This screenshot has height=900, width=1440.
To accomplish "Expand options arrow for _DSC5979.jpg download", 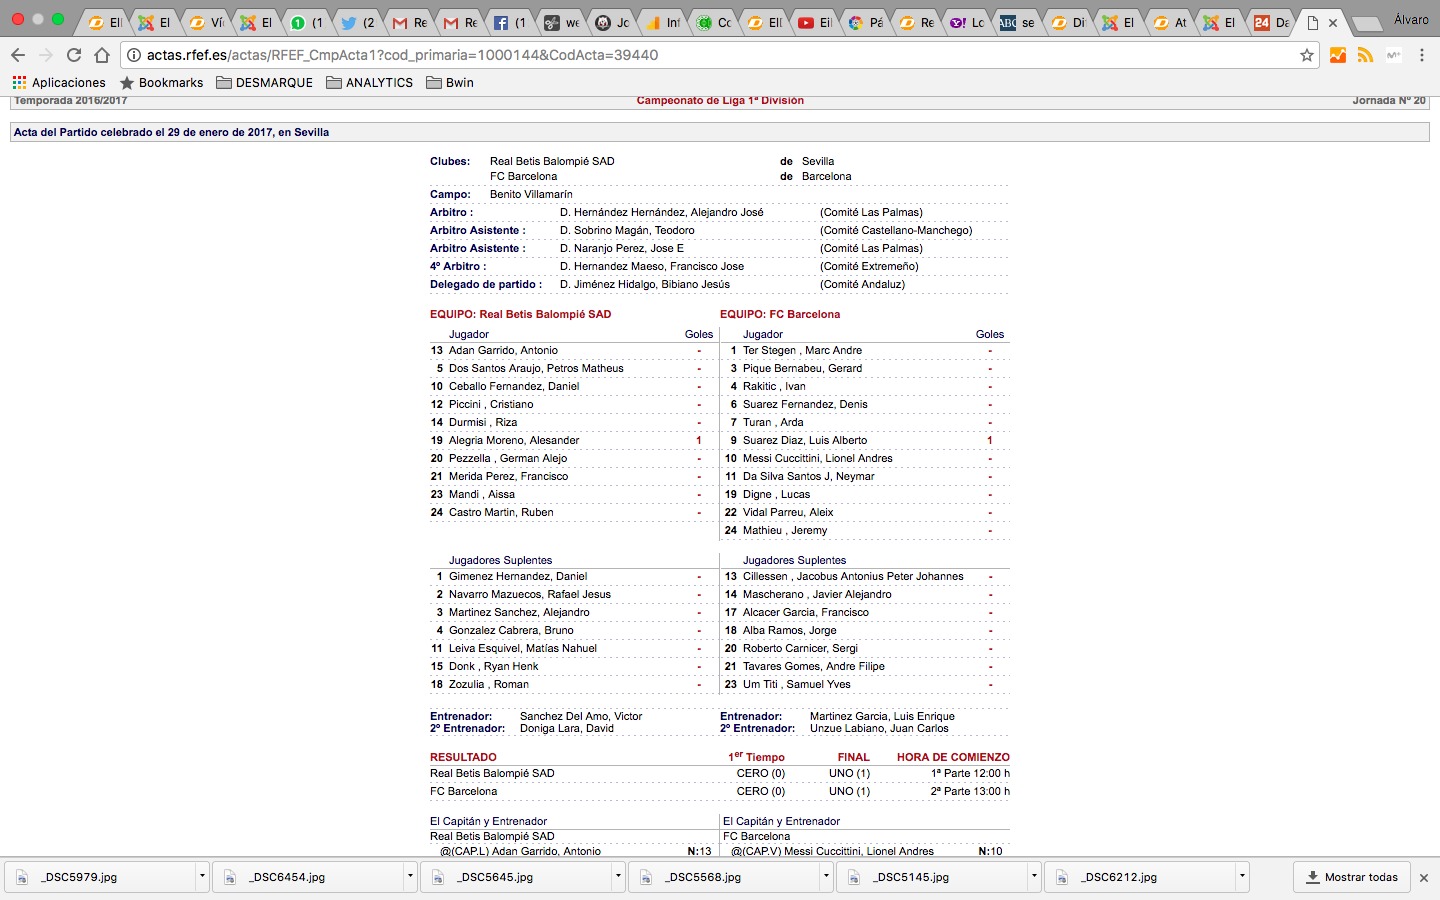I will tap(202, 877).
